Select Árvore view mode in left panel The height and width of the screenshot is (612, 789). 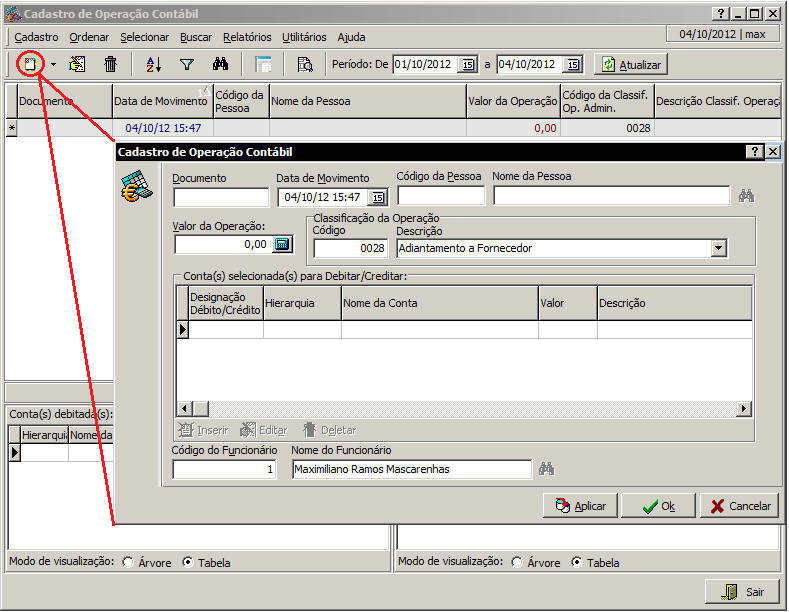[x=128, y=562]
